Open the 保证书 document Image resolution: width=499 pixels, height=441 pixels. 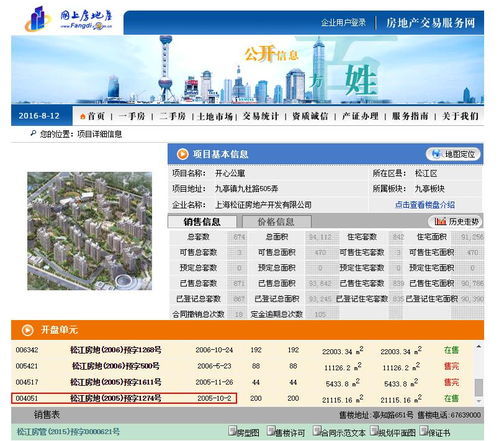coord(435,432)
